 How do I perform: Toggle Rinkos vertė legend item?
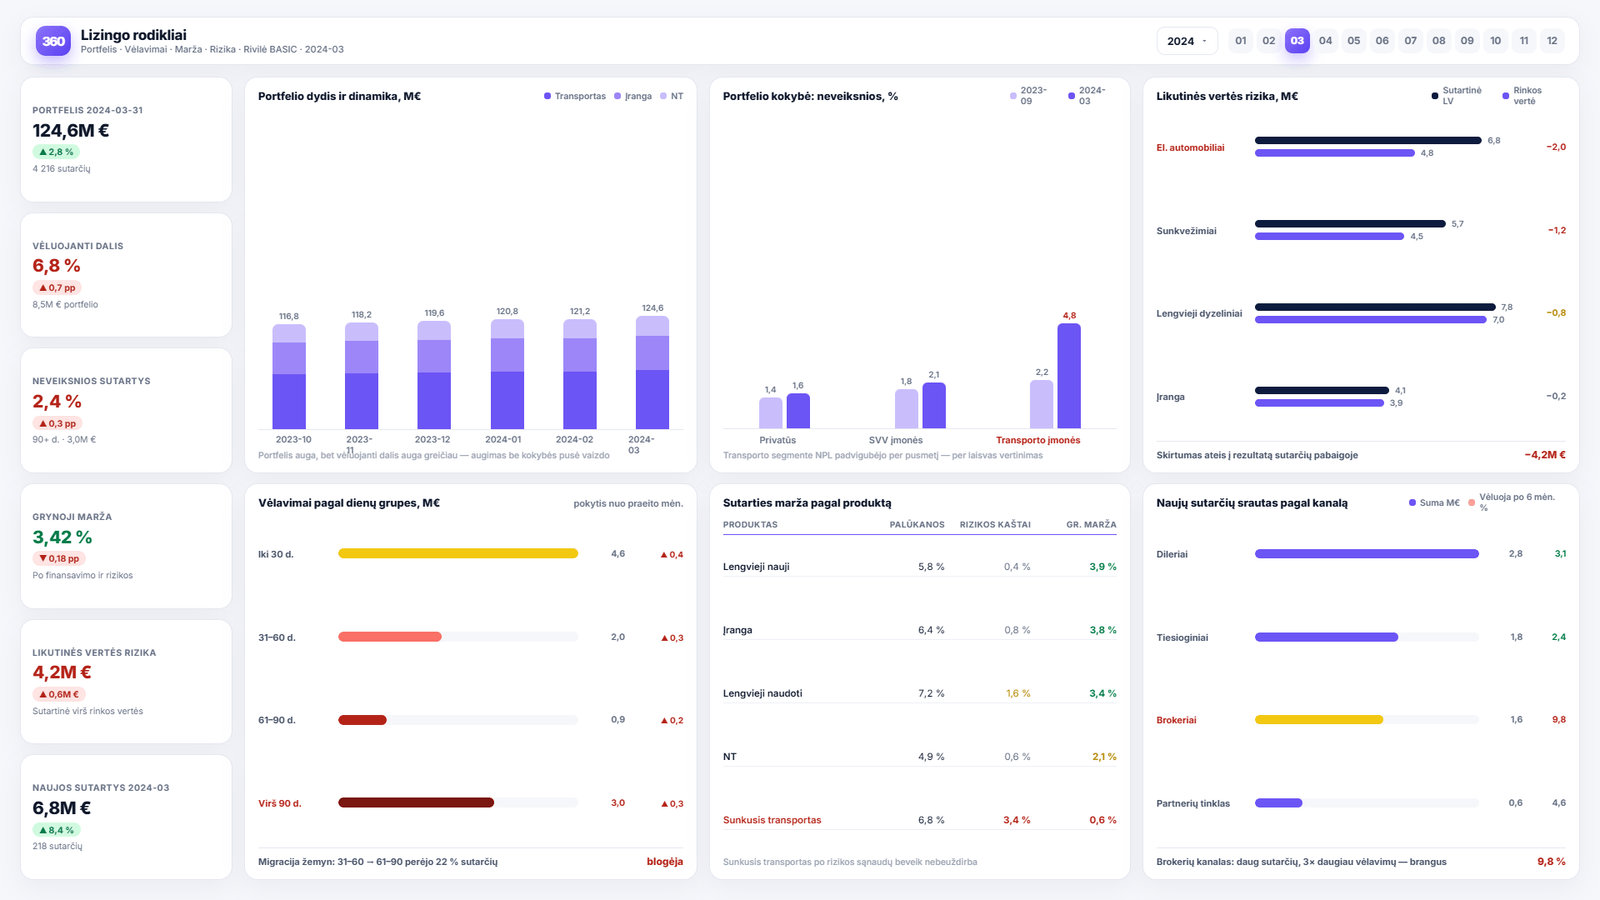(1522, 96)
